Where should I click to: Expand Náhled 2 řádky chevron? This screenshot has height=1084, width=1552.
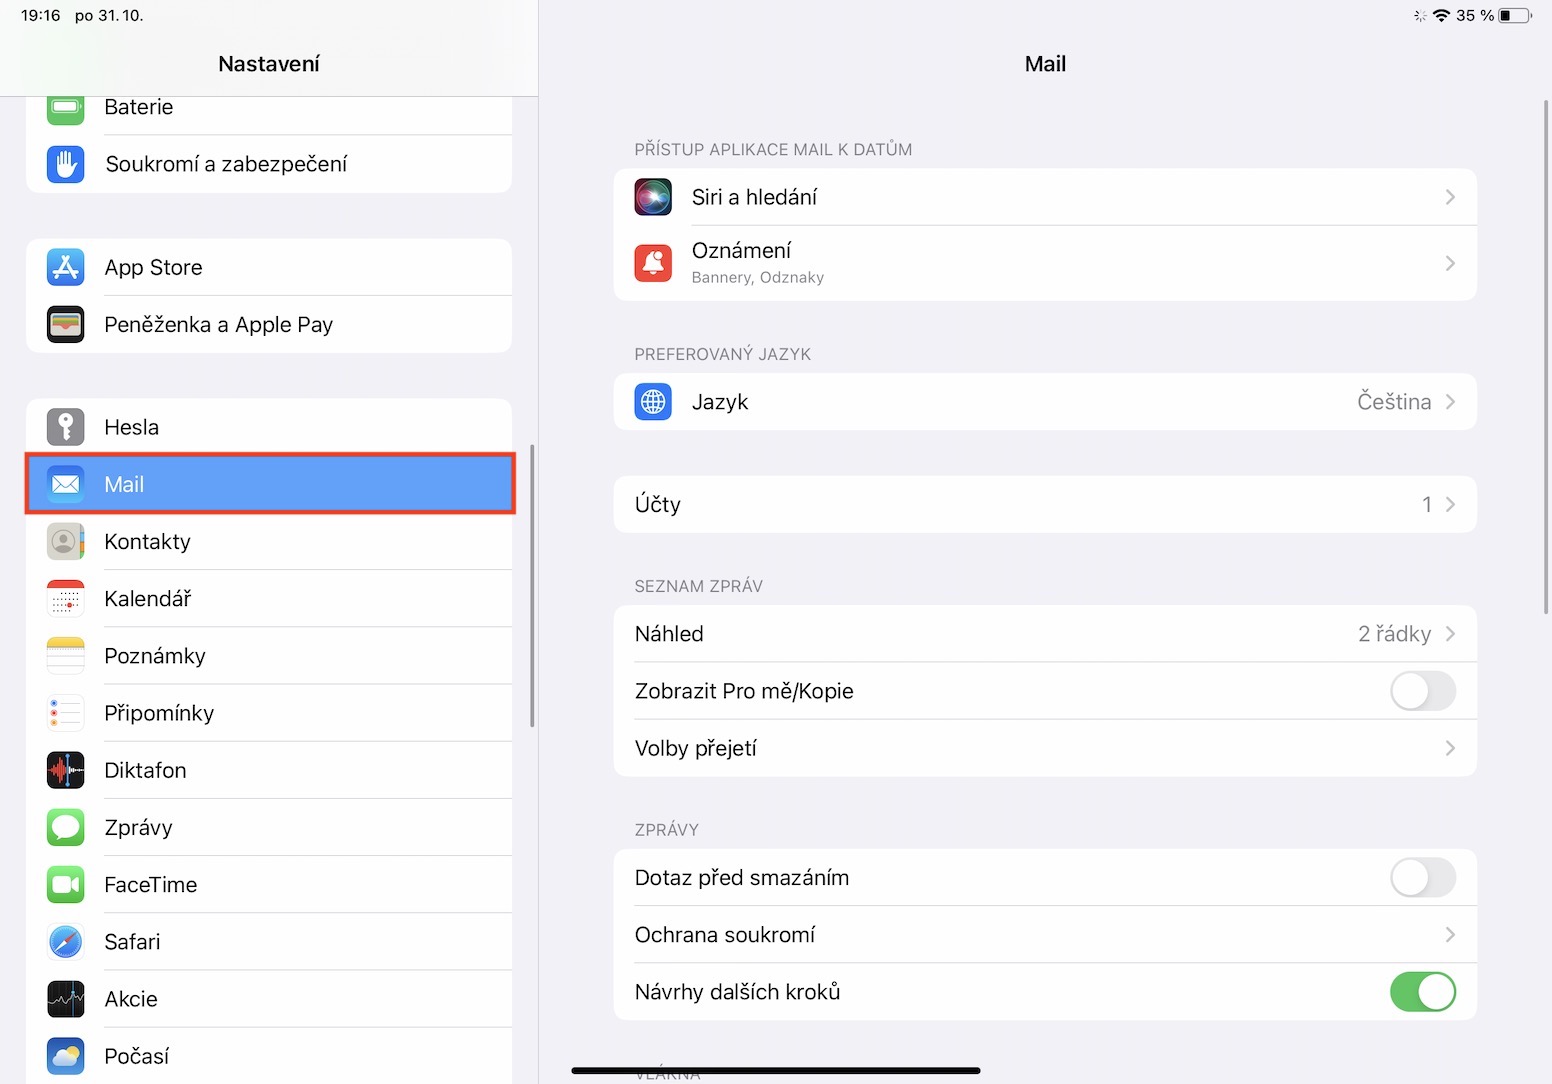click(1450, 634)
